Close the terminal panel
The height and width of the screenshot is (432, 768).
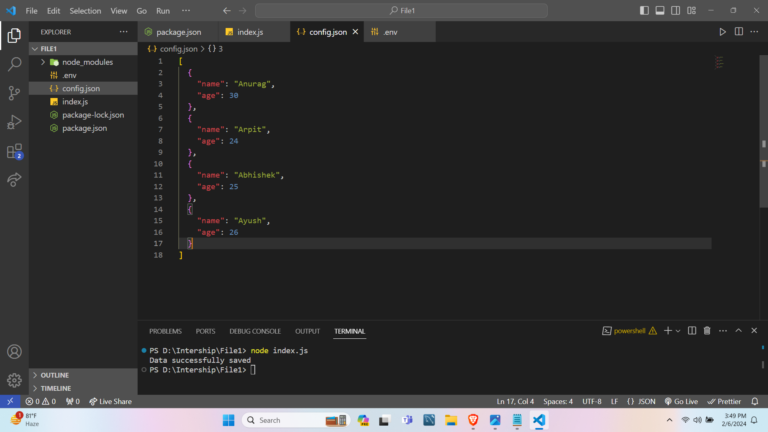click(x=754, y=331)
